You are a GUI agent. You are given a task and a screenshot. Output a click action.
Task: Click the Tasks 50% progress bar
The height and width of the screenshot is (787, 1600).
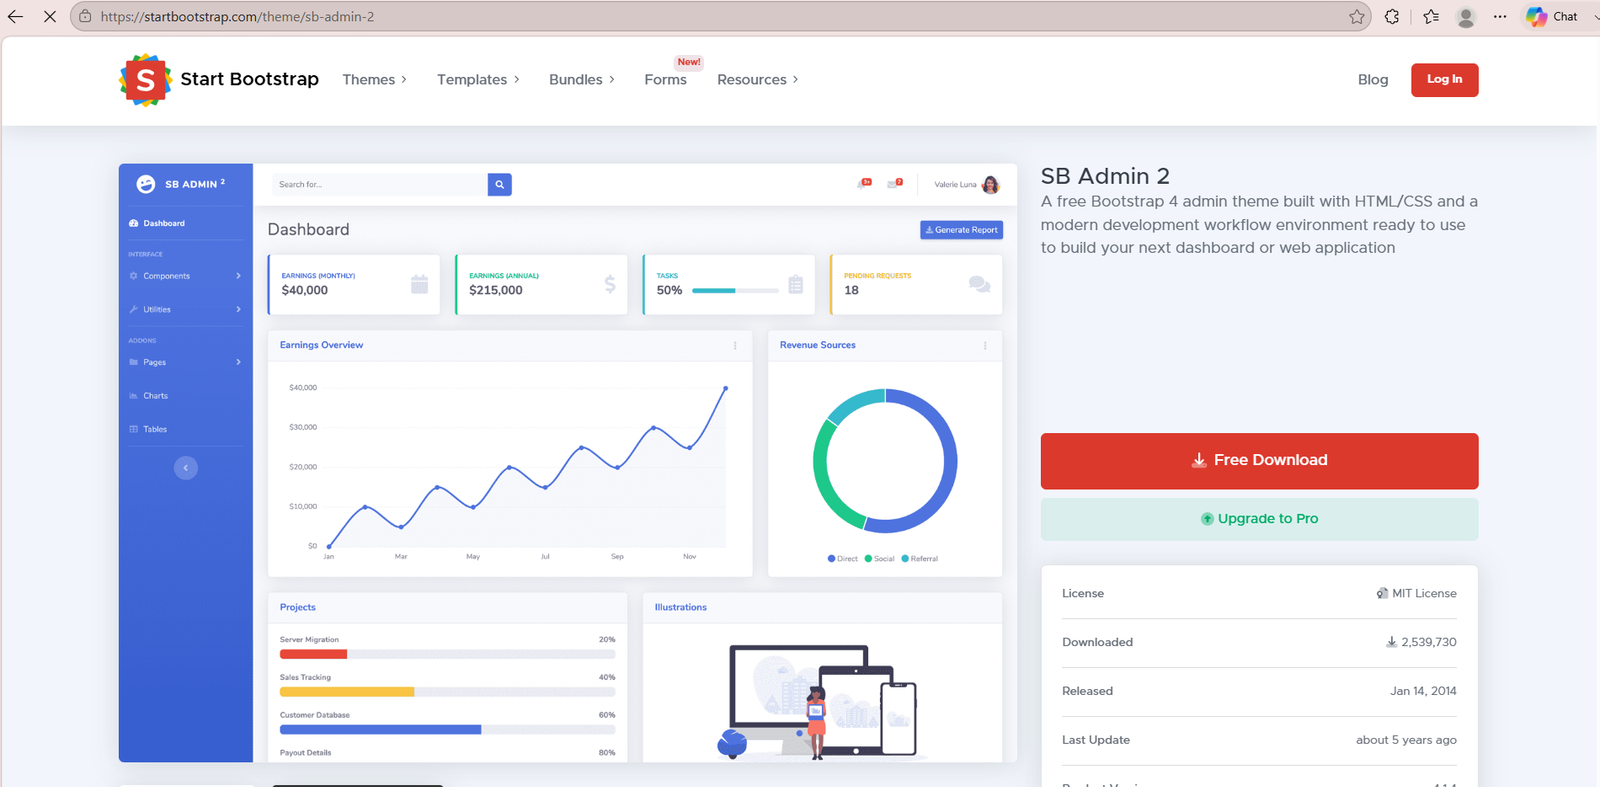(736, 291)
